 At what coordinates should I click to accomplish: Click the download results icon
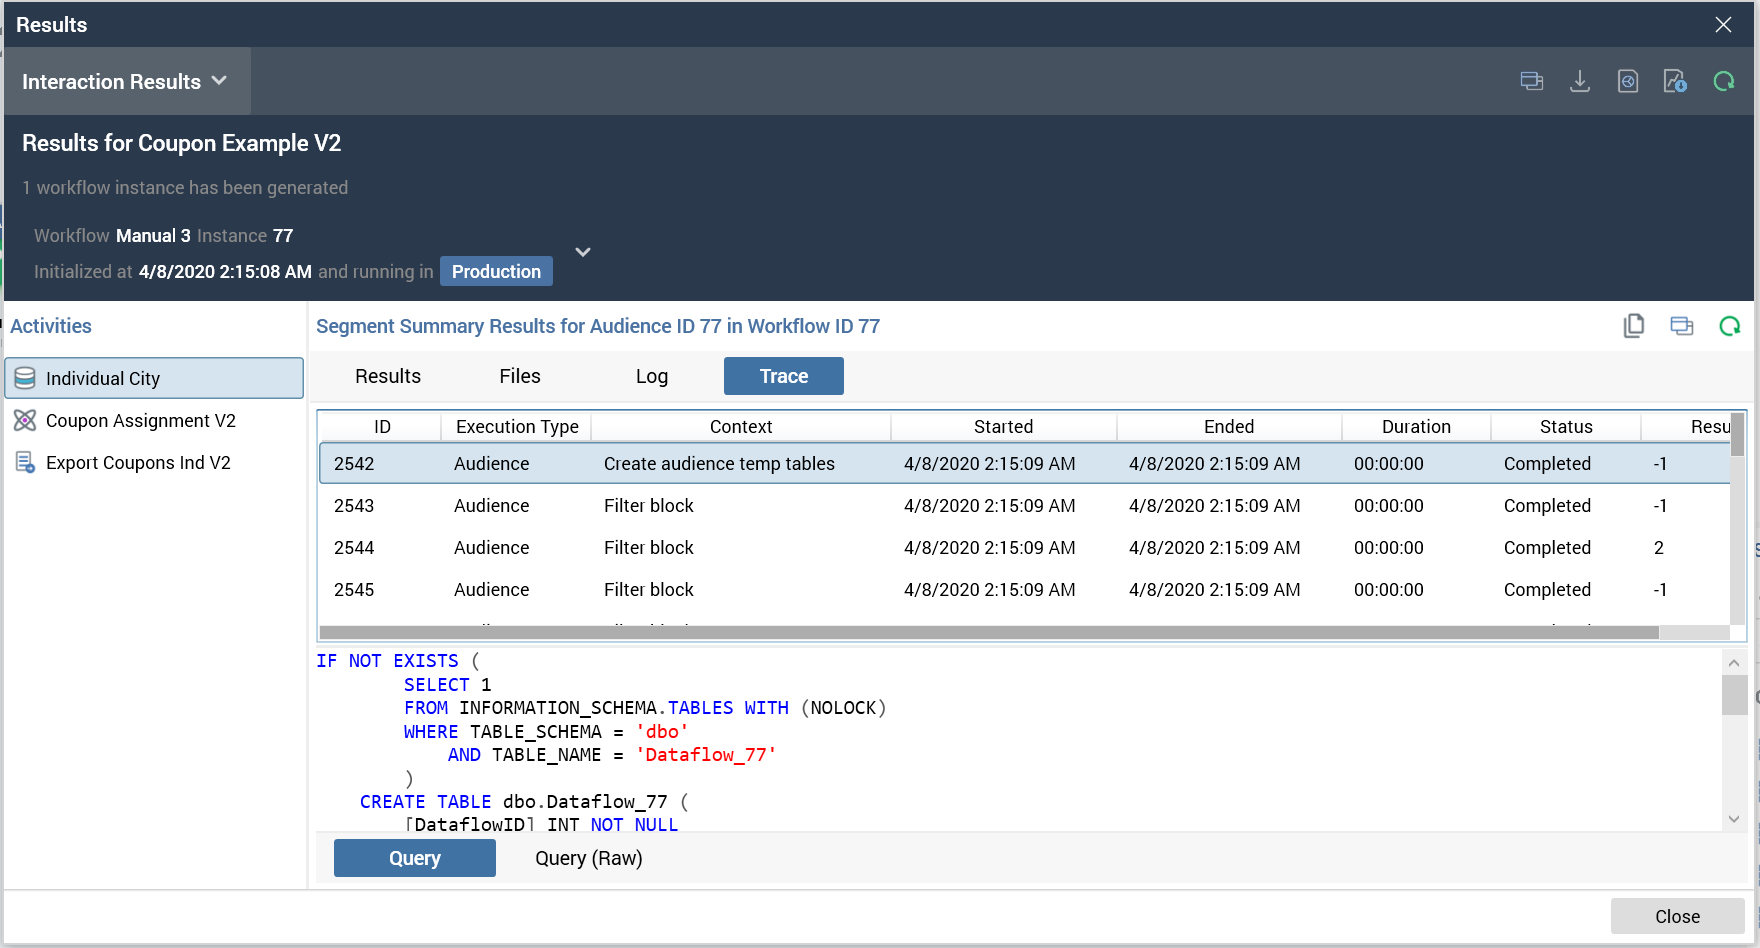1579,82
